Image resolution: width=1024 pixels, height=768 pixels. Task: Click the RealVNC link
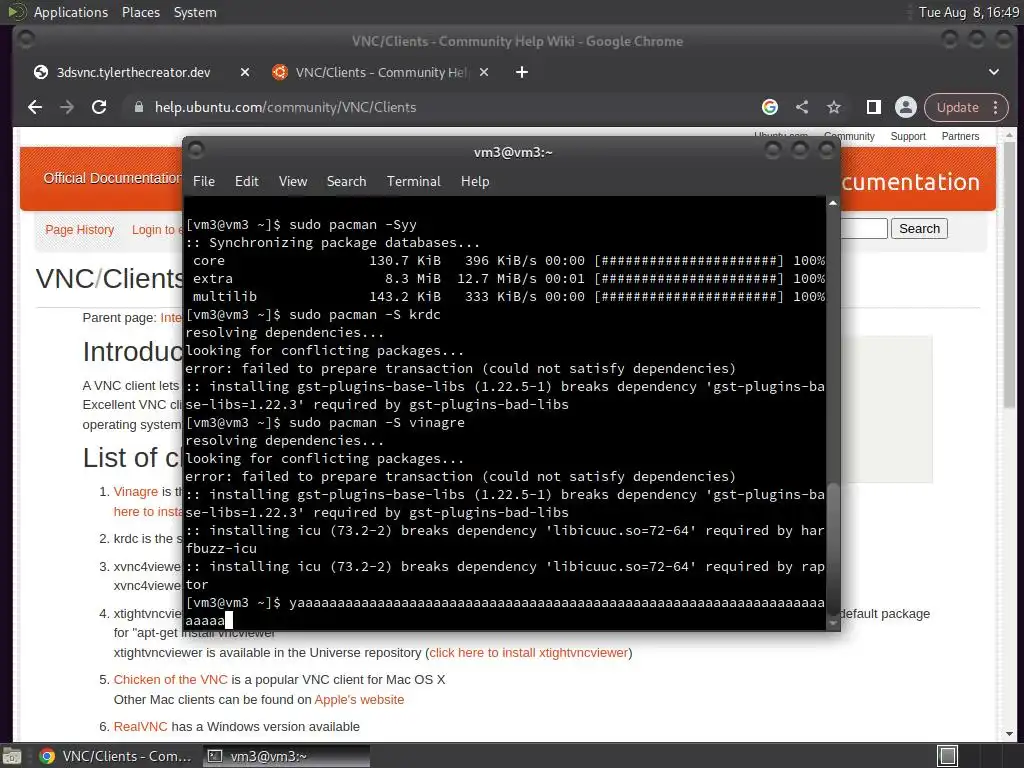[140, 726]
